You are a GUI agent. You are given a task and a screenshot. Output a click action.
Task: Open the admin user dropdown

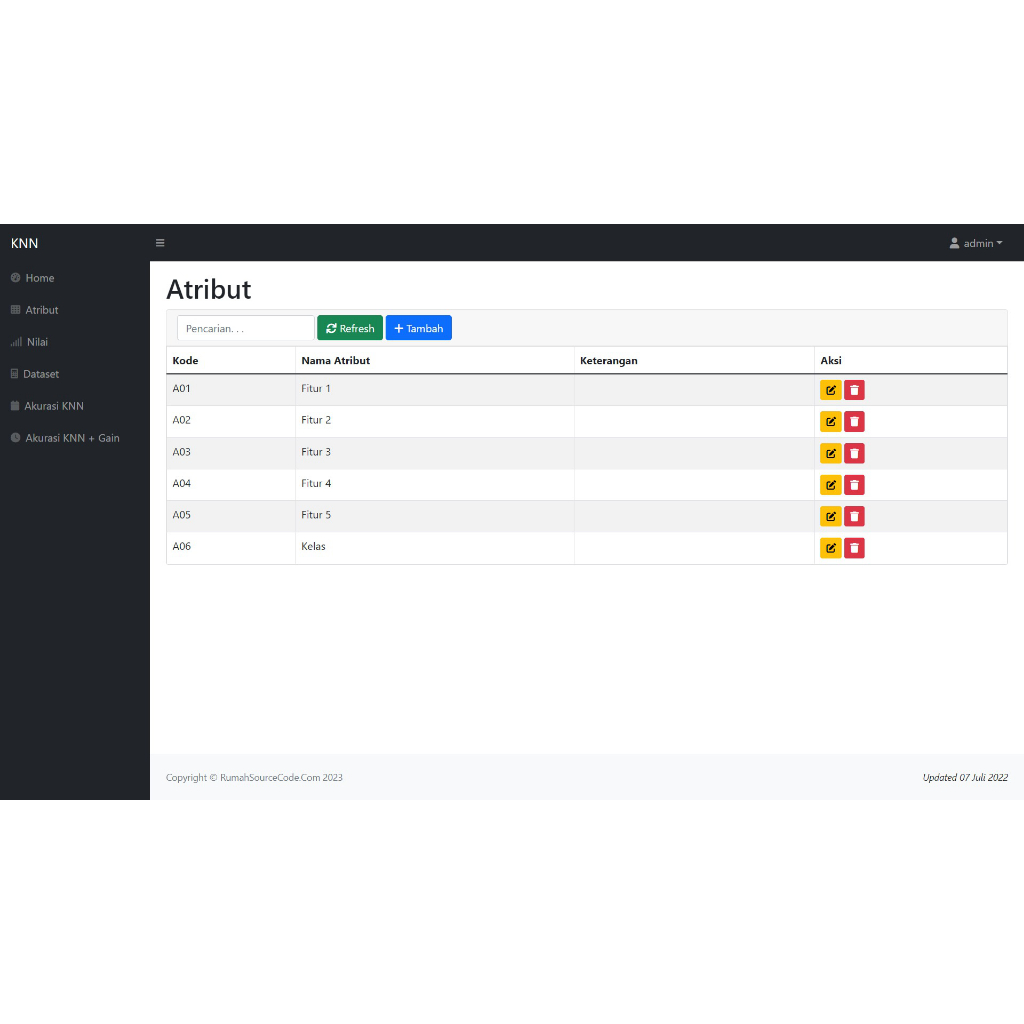tap(976, 243)
